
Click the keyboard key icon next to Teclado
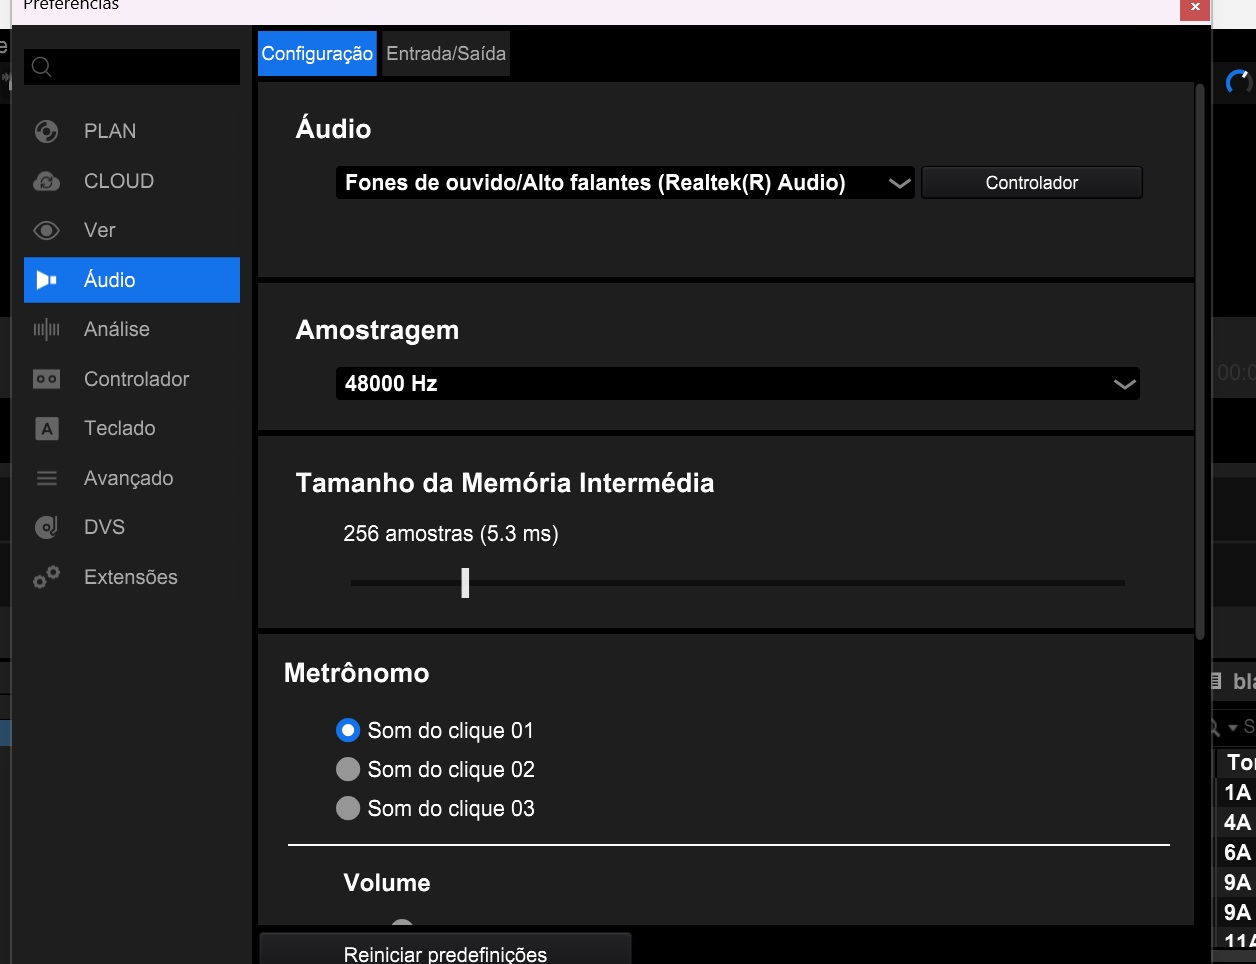click(46, 429)
